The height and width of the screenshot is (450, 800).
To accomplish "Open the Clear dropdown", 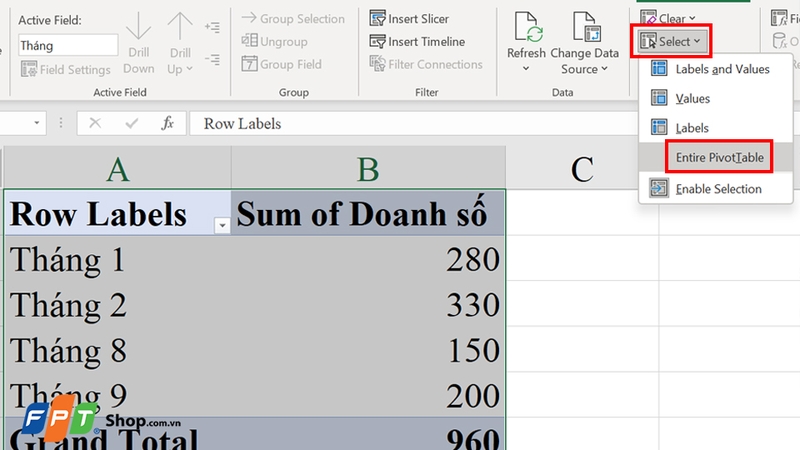I will (668, 18).
